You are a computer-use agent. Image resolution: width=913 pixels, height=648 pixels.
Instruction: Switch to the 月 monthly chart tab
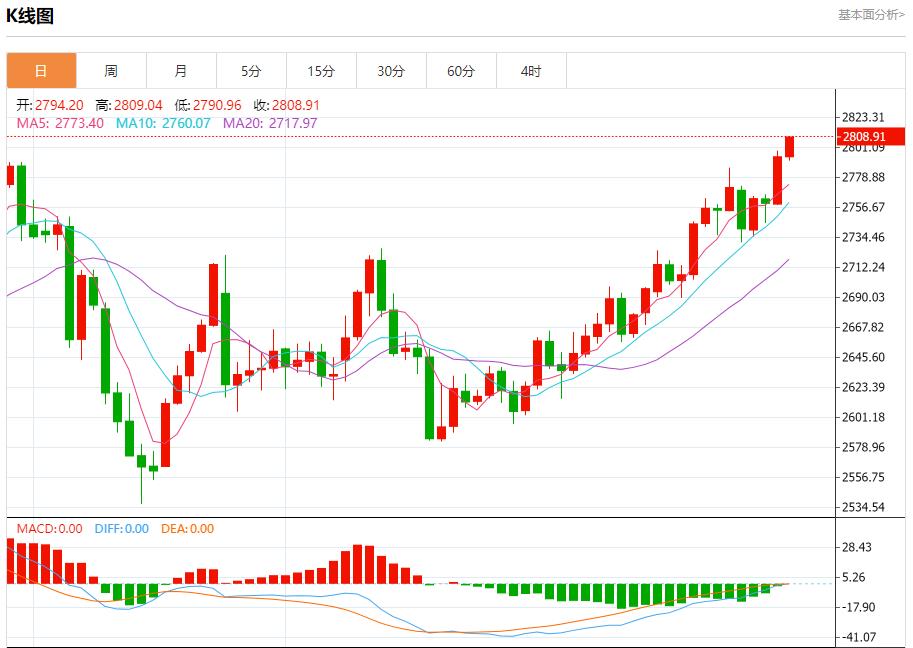click(181, 71)
